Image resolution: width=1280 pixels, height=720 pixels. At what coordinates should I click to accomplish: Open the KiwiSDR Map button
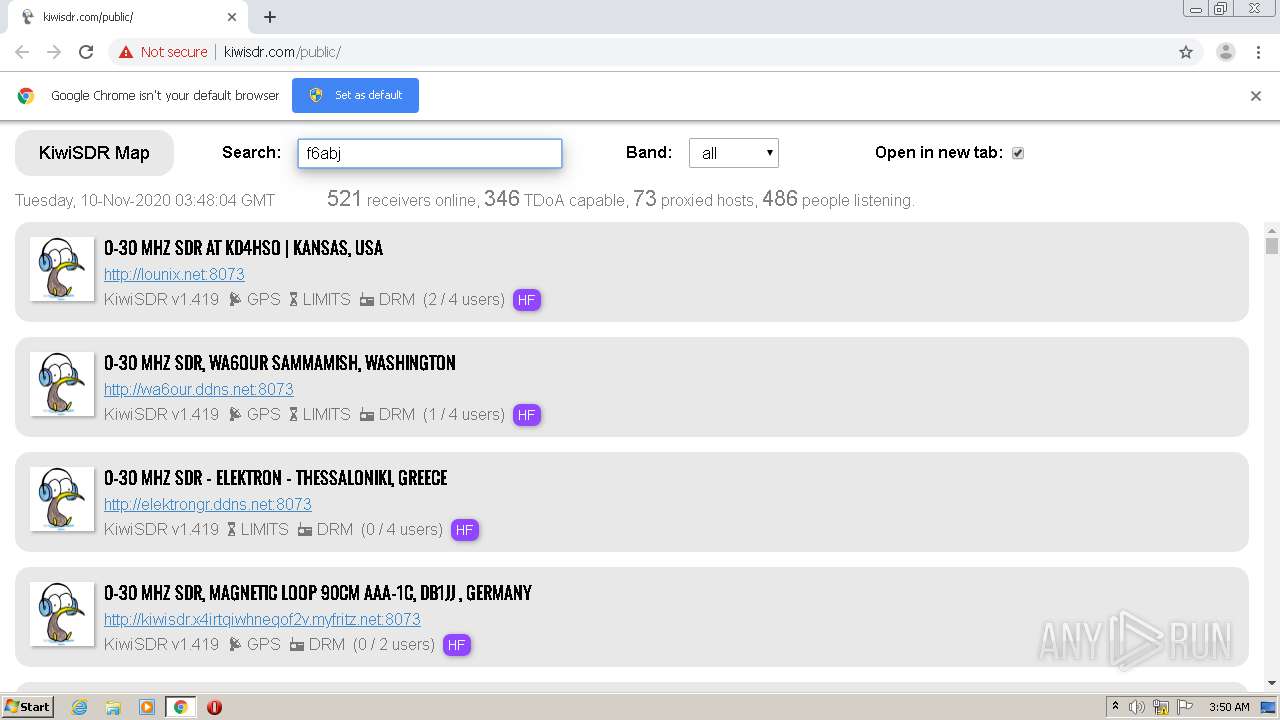[x=94, y=153]
